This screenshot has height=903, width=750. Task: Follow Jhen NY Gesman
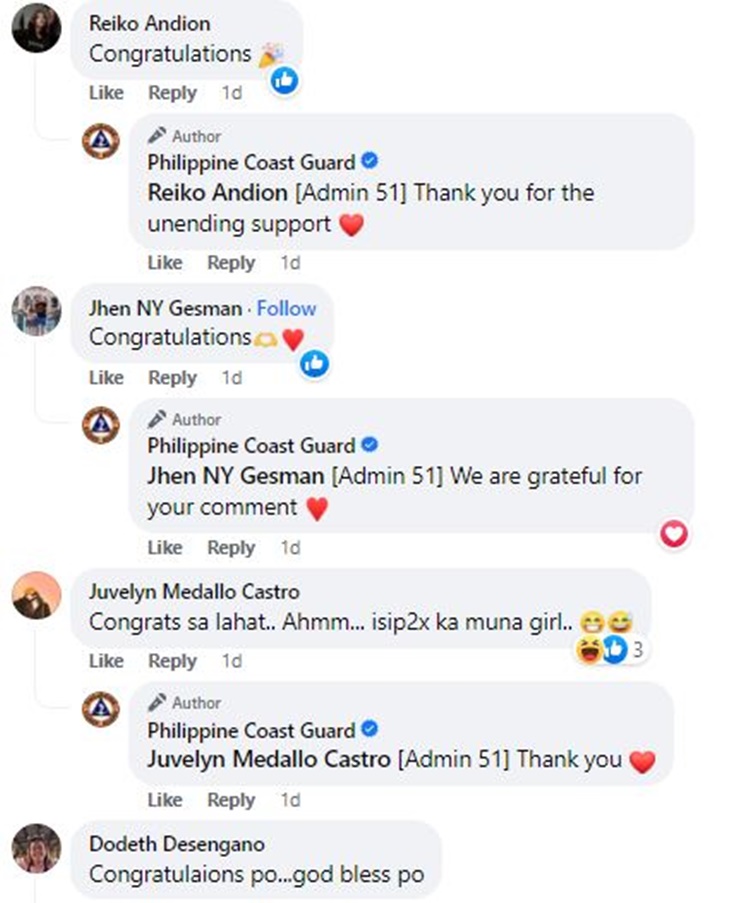pos(286,309)
